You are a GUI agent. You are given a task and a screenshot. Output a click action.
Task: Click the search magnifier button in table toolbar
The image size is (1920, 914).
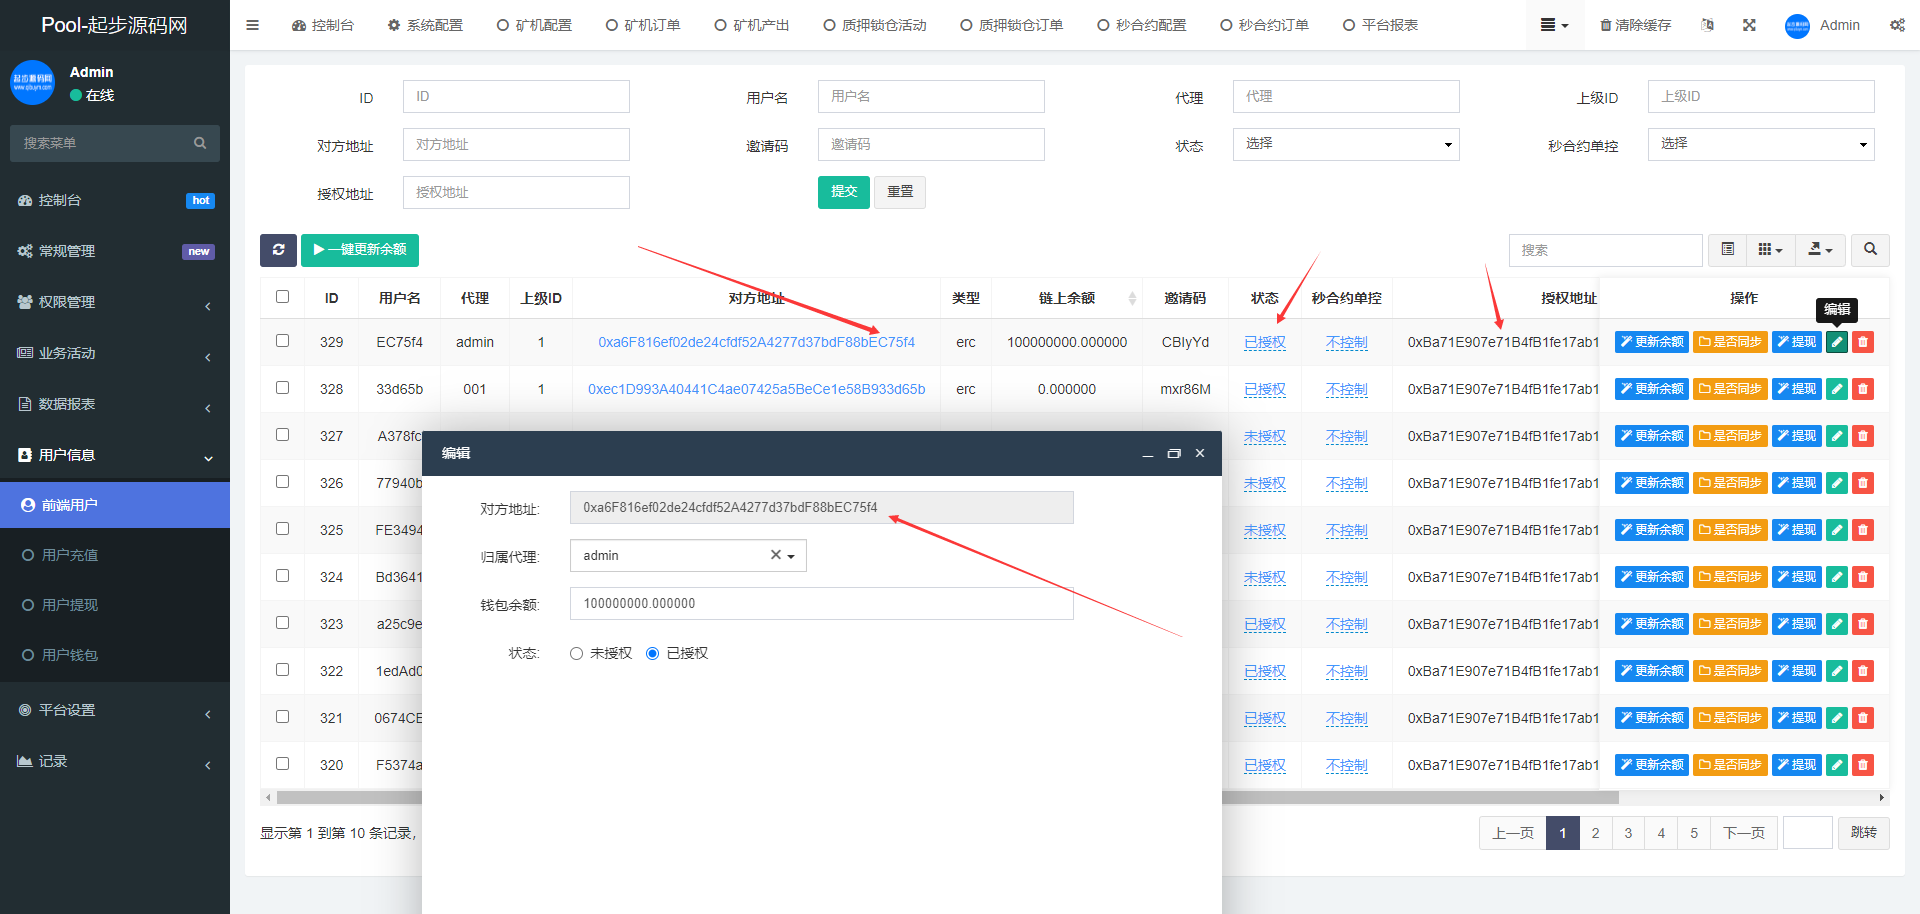[x=1870, y=249]
